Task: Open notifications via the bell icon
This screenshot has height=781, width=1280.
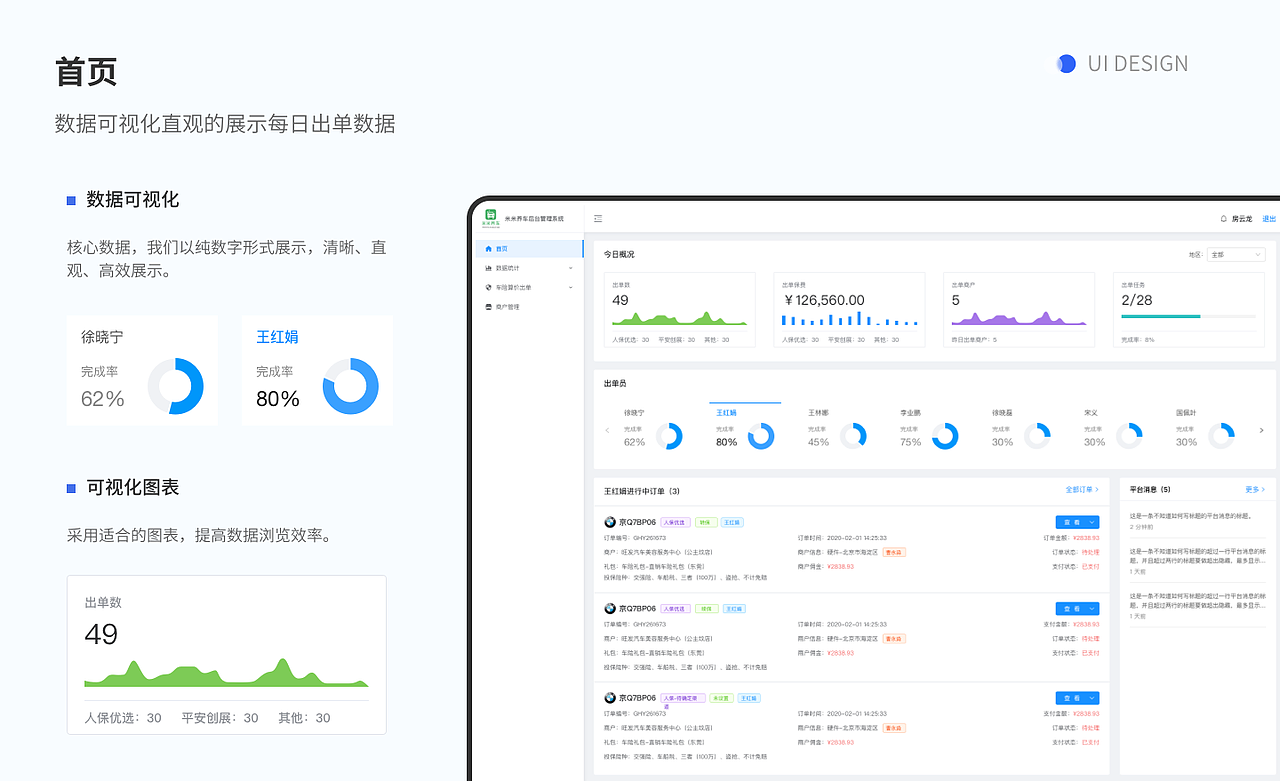Action: [1223, 218]
